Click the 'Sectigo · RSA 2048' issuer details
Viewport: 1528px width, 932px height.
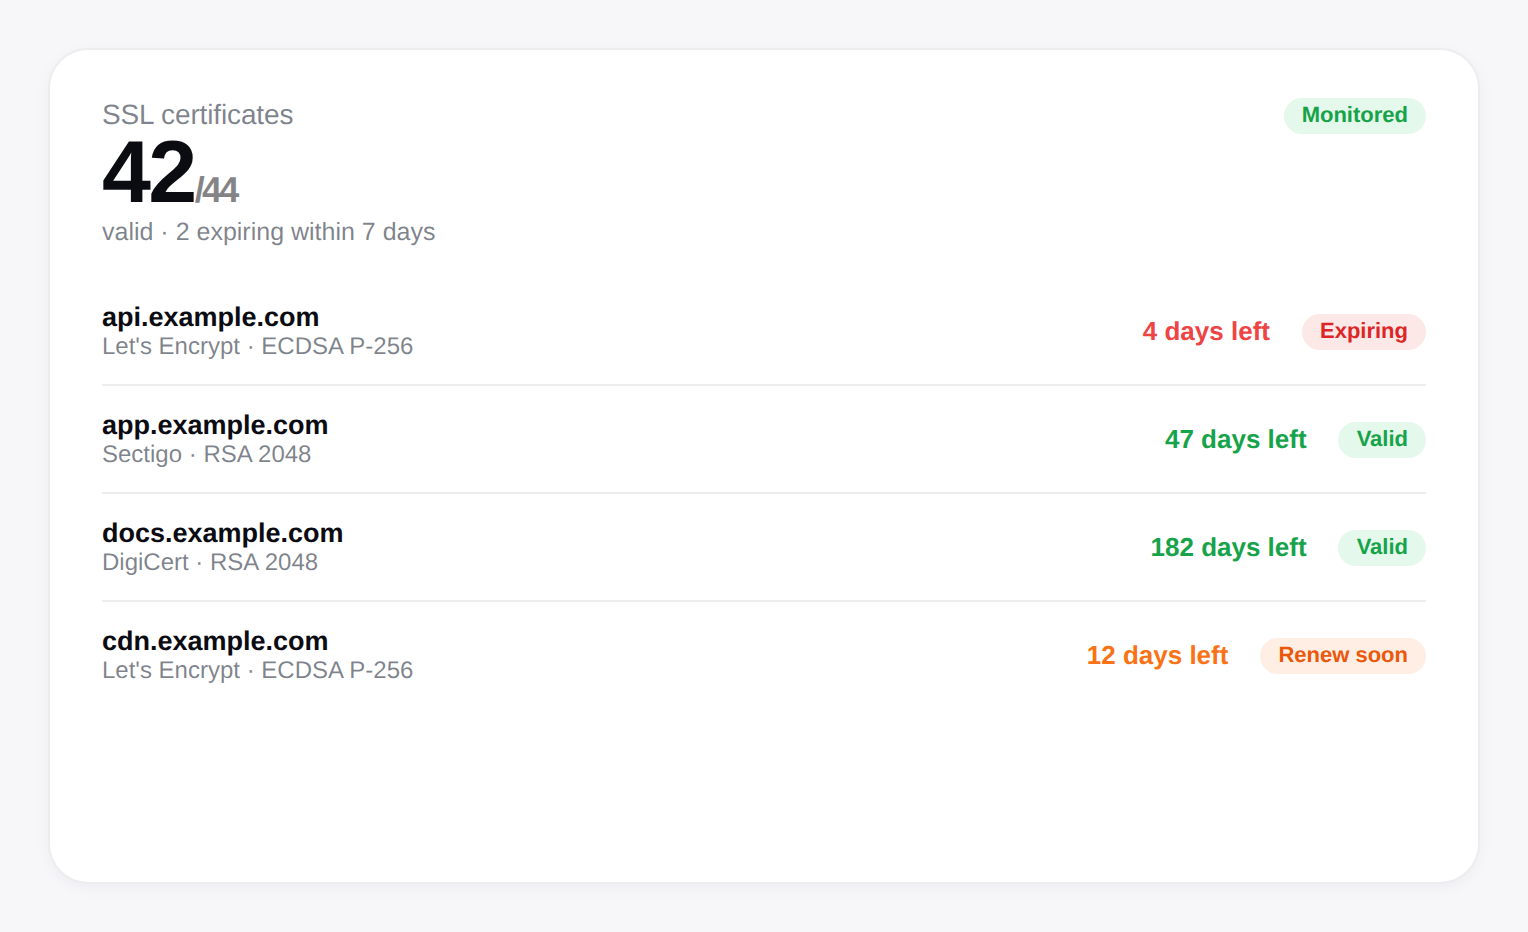pos(206,454)
